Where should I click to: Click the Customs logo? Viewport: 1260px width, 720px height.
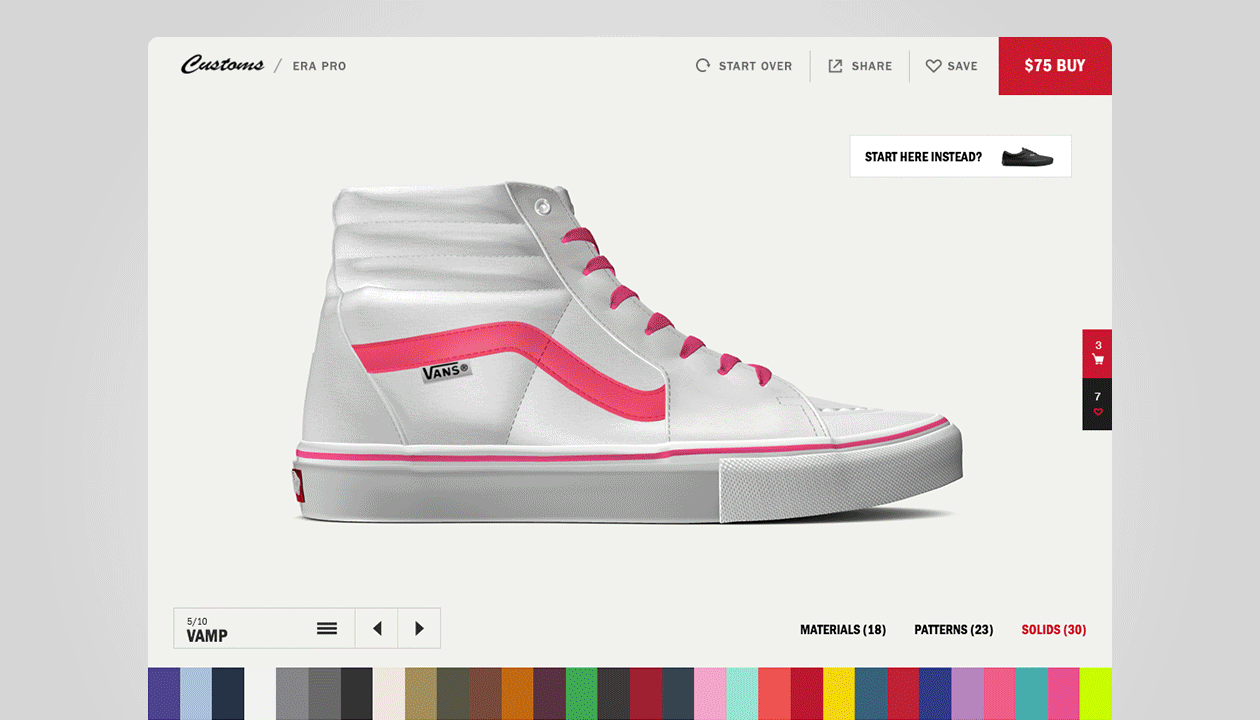click(x=221, y=64)
